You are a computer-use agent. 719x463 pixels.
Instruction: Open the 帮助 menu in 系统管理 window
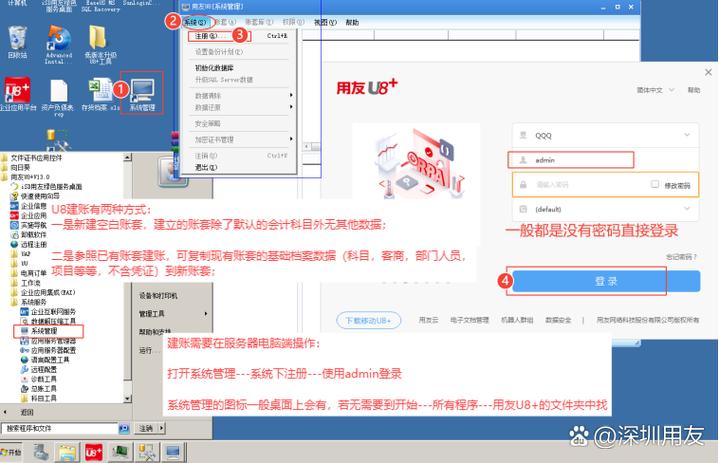(x=352, y=22)
